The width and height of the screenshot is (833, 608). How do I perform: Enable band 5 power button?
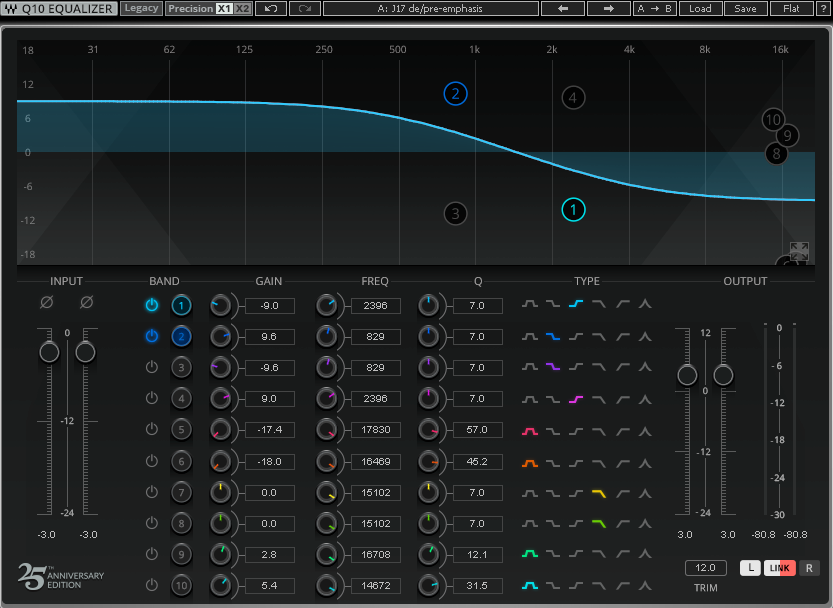(x=152, y=429)
